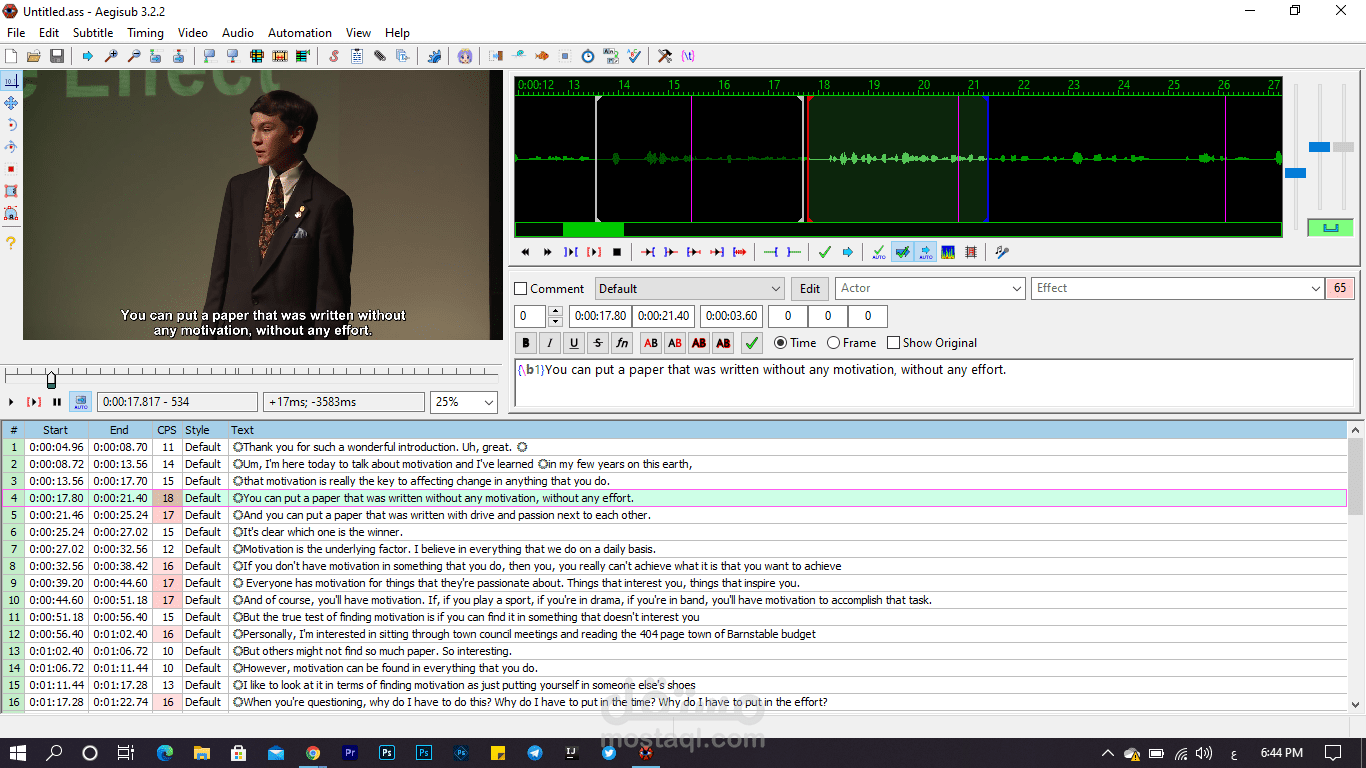The height and width of the screenshot is (768, 1366).
Task: Select the Frame radio button
Action: [x=833, y=343]
